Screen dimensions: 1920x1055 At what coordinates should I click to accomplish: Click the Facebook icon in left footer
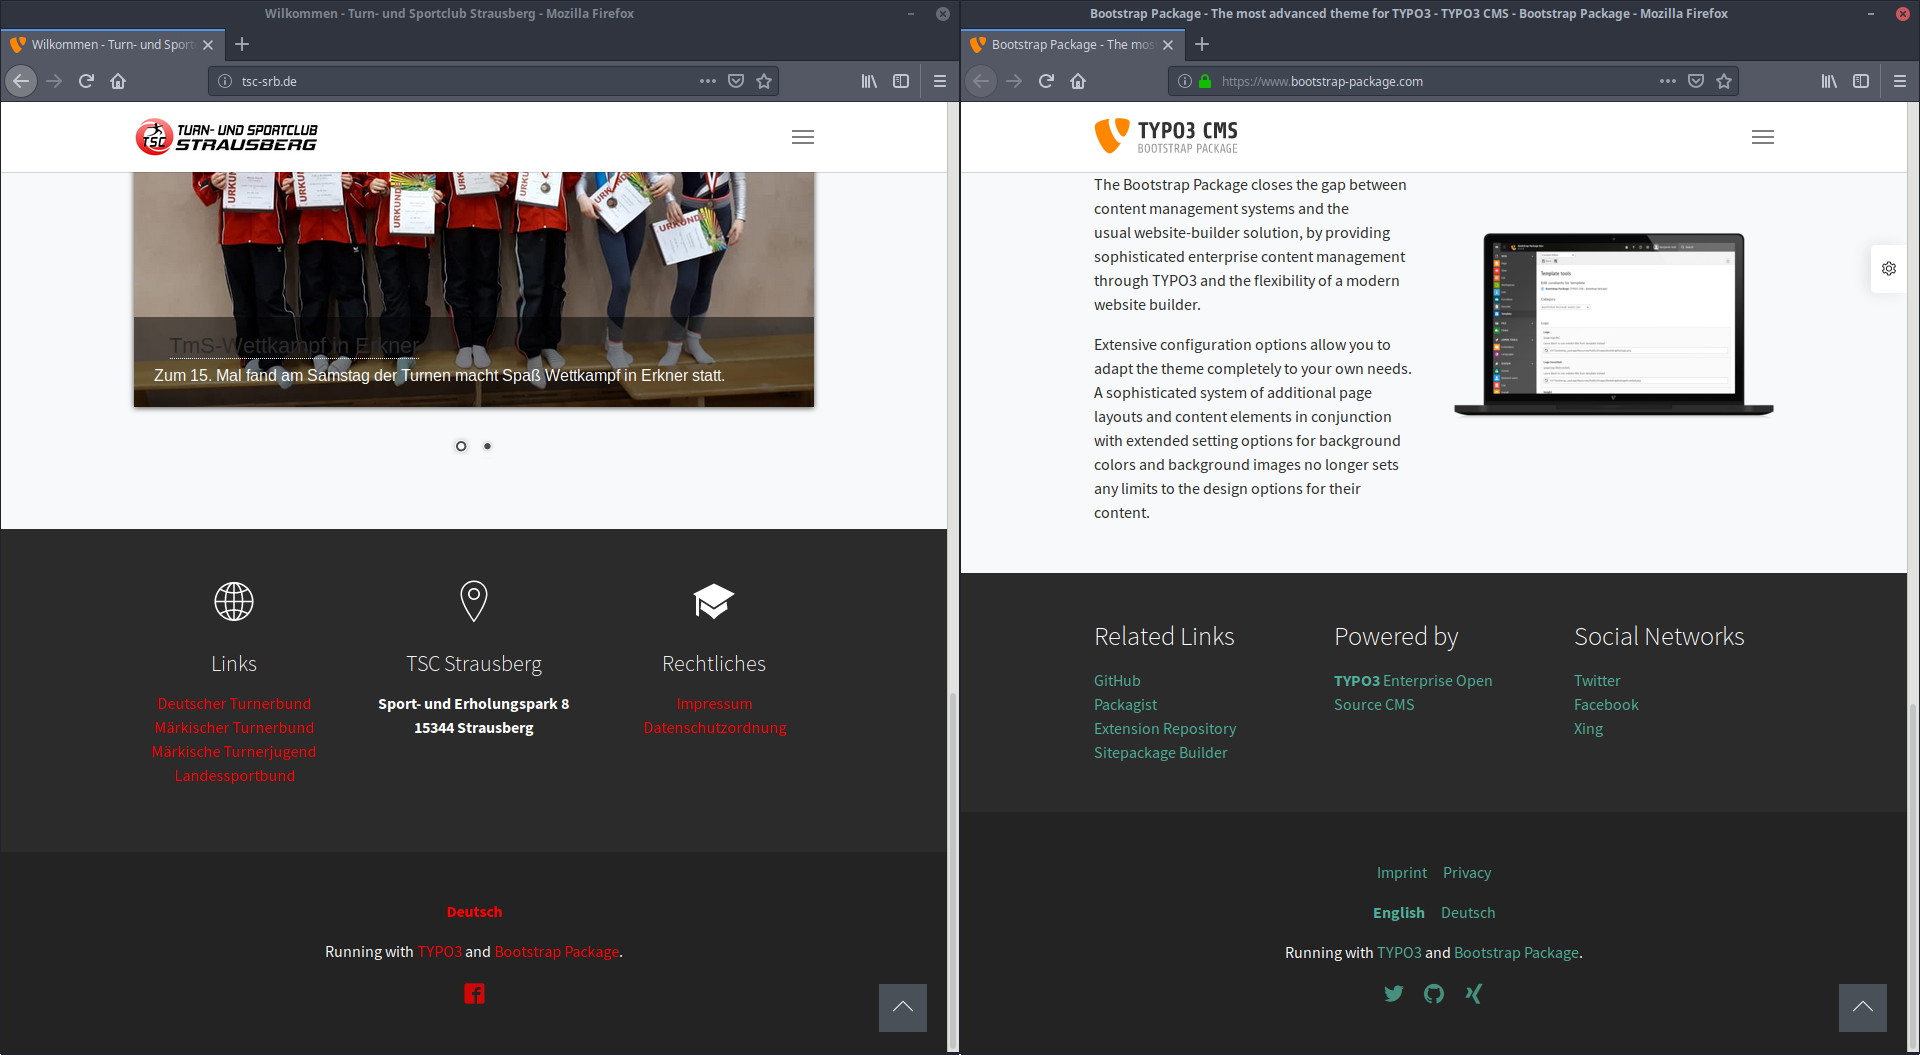pos(474,993)
